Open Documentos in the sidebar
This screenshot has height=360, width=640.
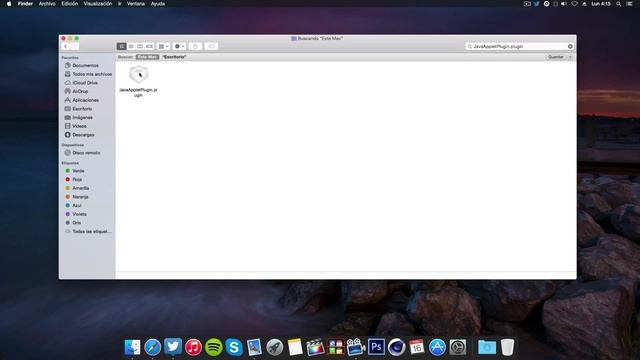tap(85, 65)
